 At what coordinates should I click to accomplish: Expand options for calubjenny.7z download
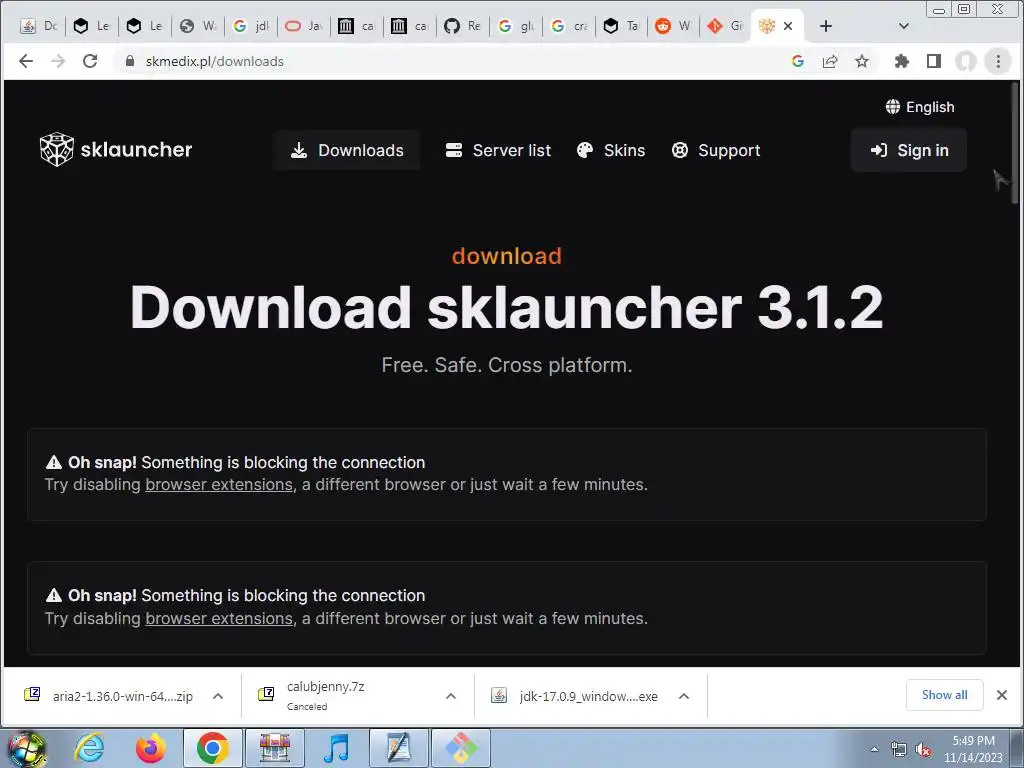click(451, 696)
